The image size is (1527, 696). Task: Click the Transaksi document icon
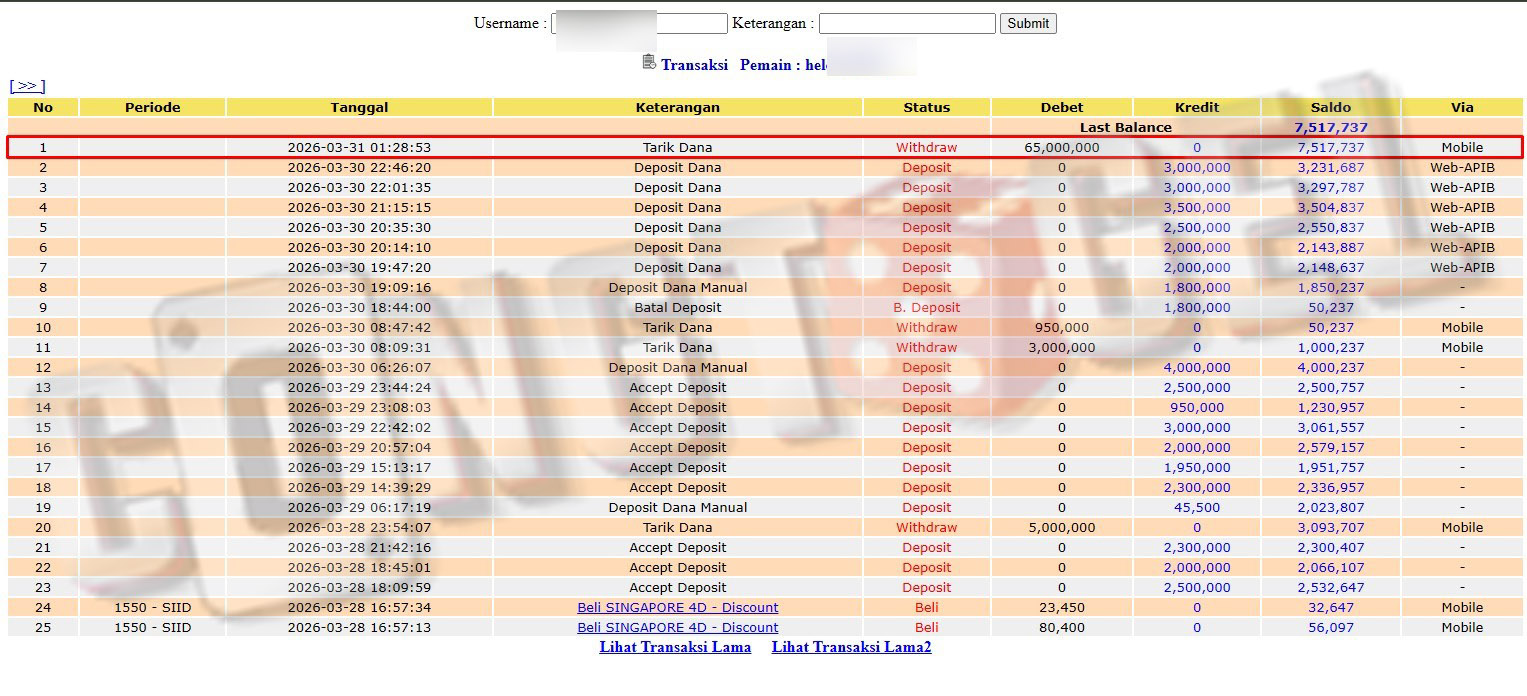(649, 63)
